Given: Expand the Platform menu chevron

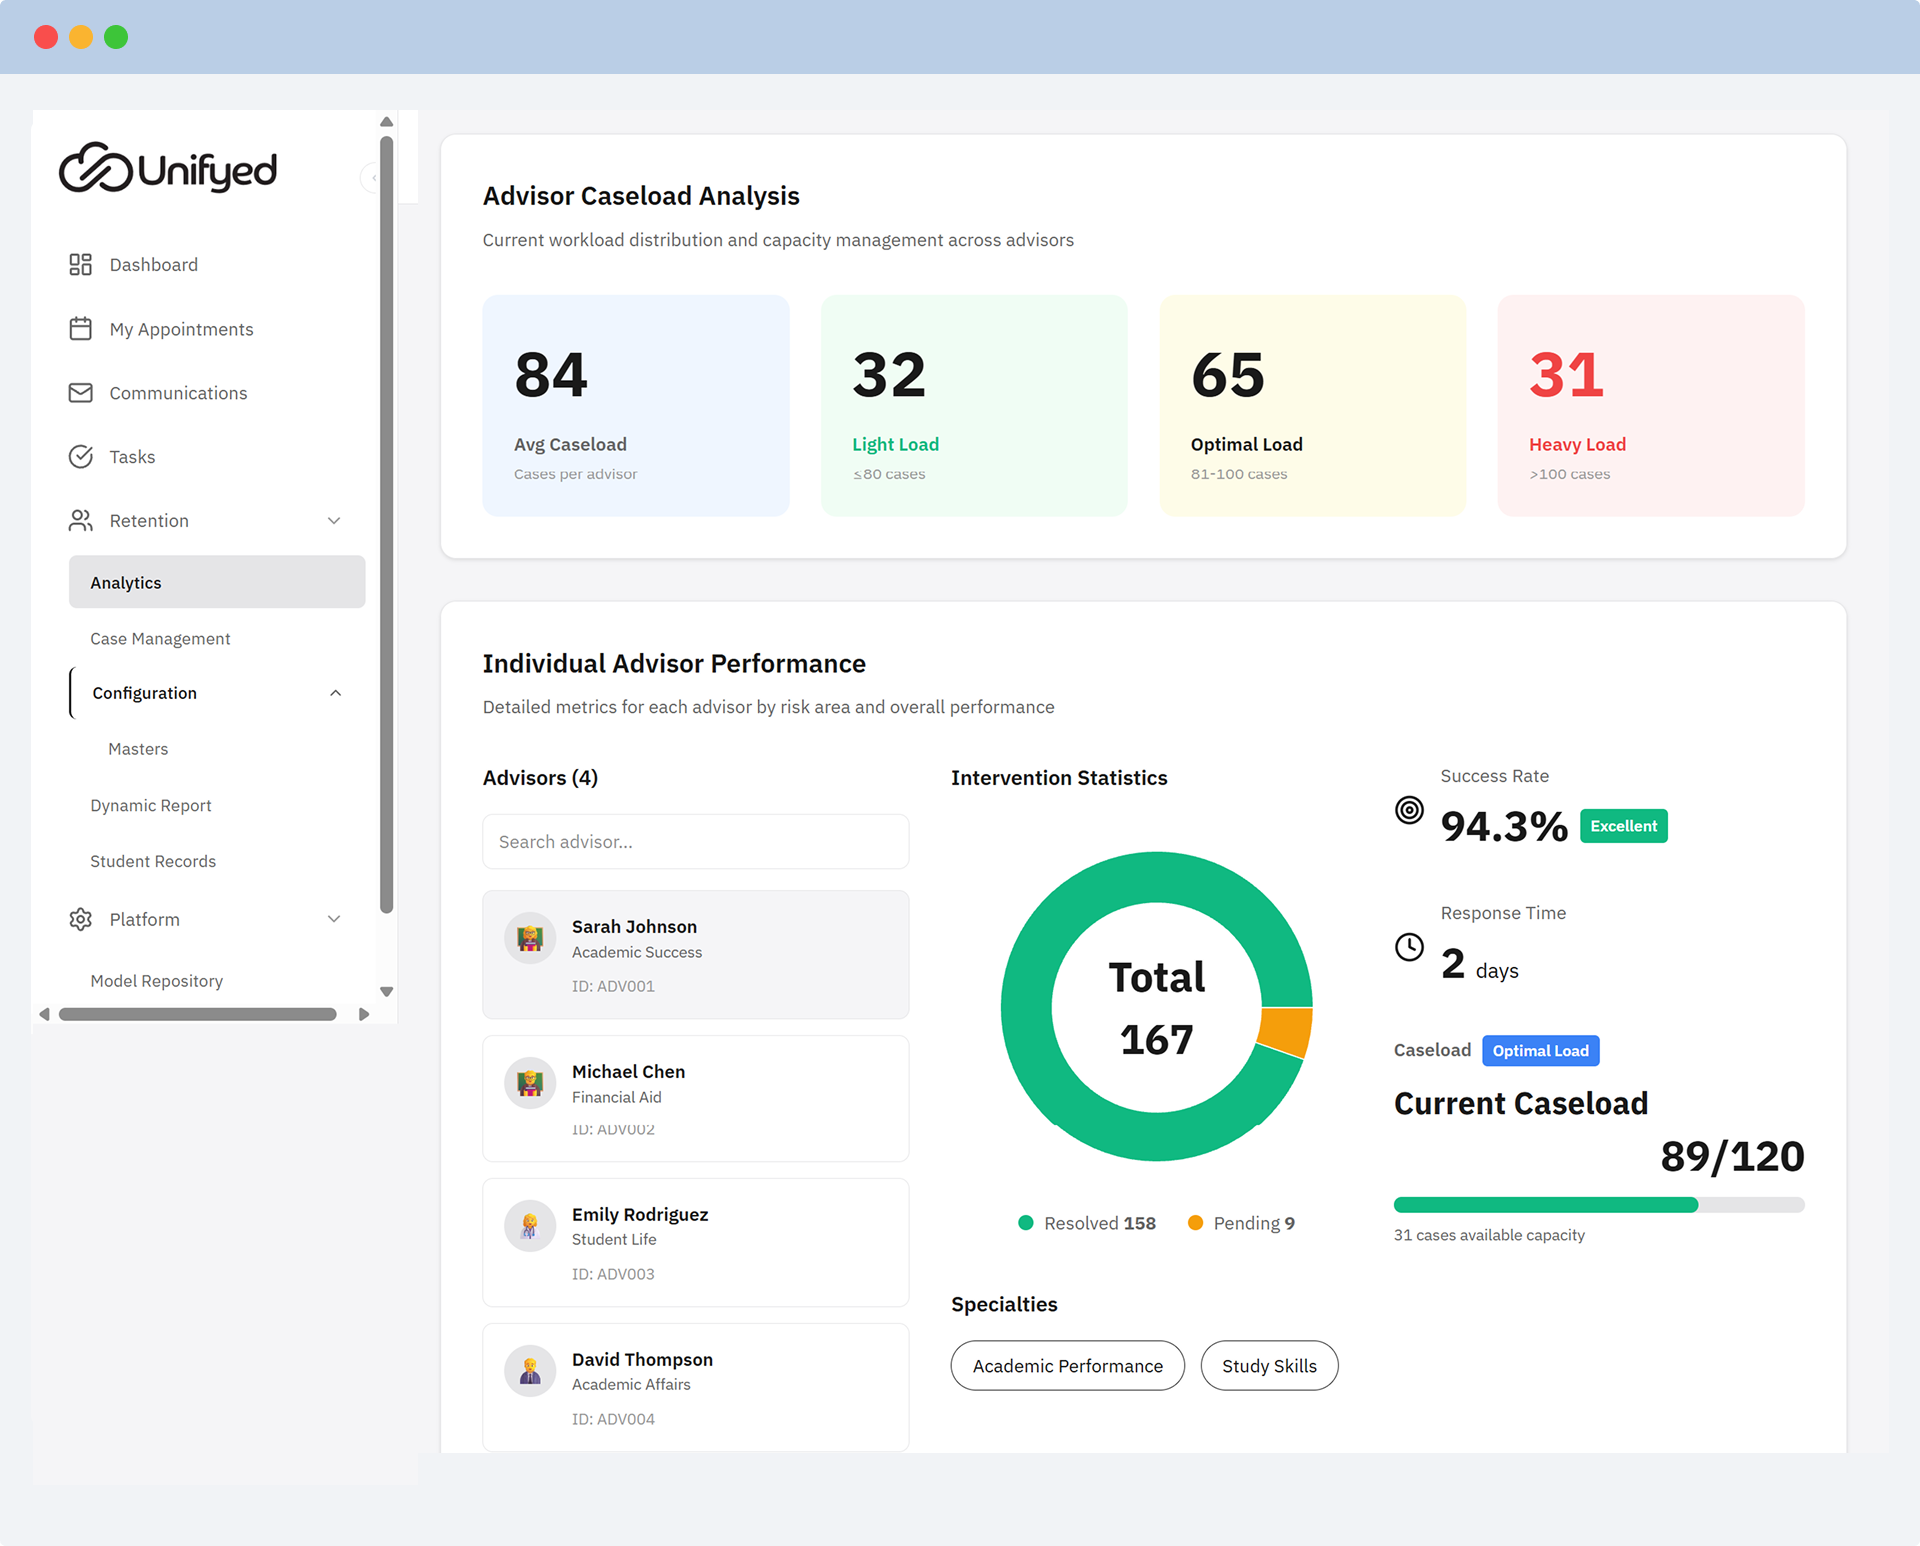Looking at the screenshot, I should coord(334,919).
